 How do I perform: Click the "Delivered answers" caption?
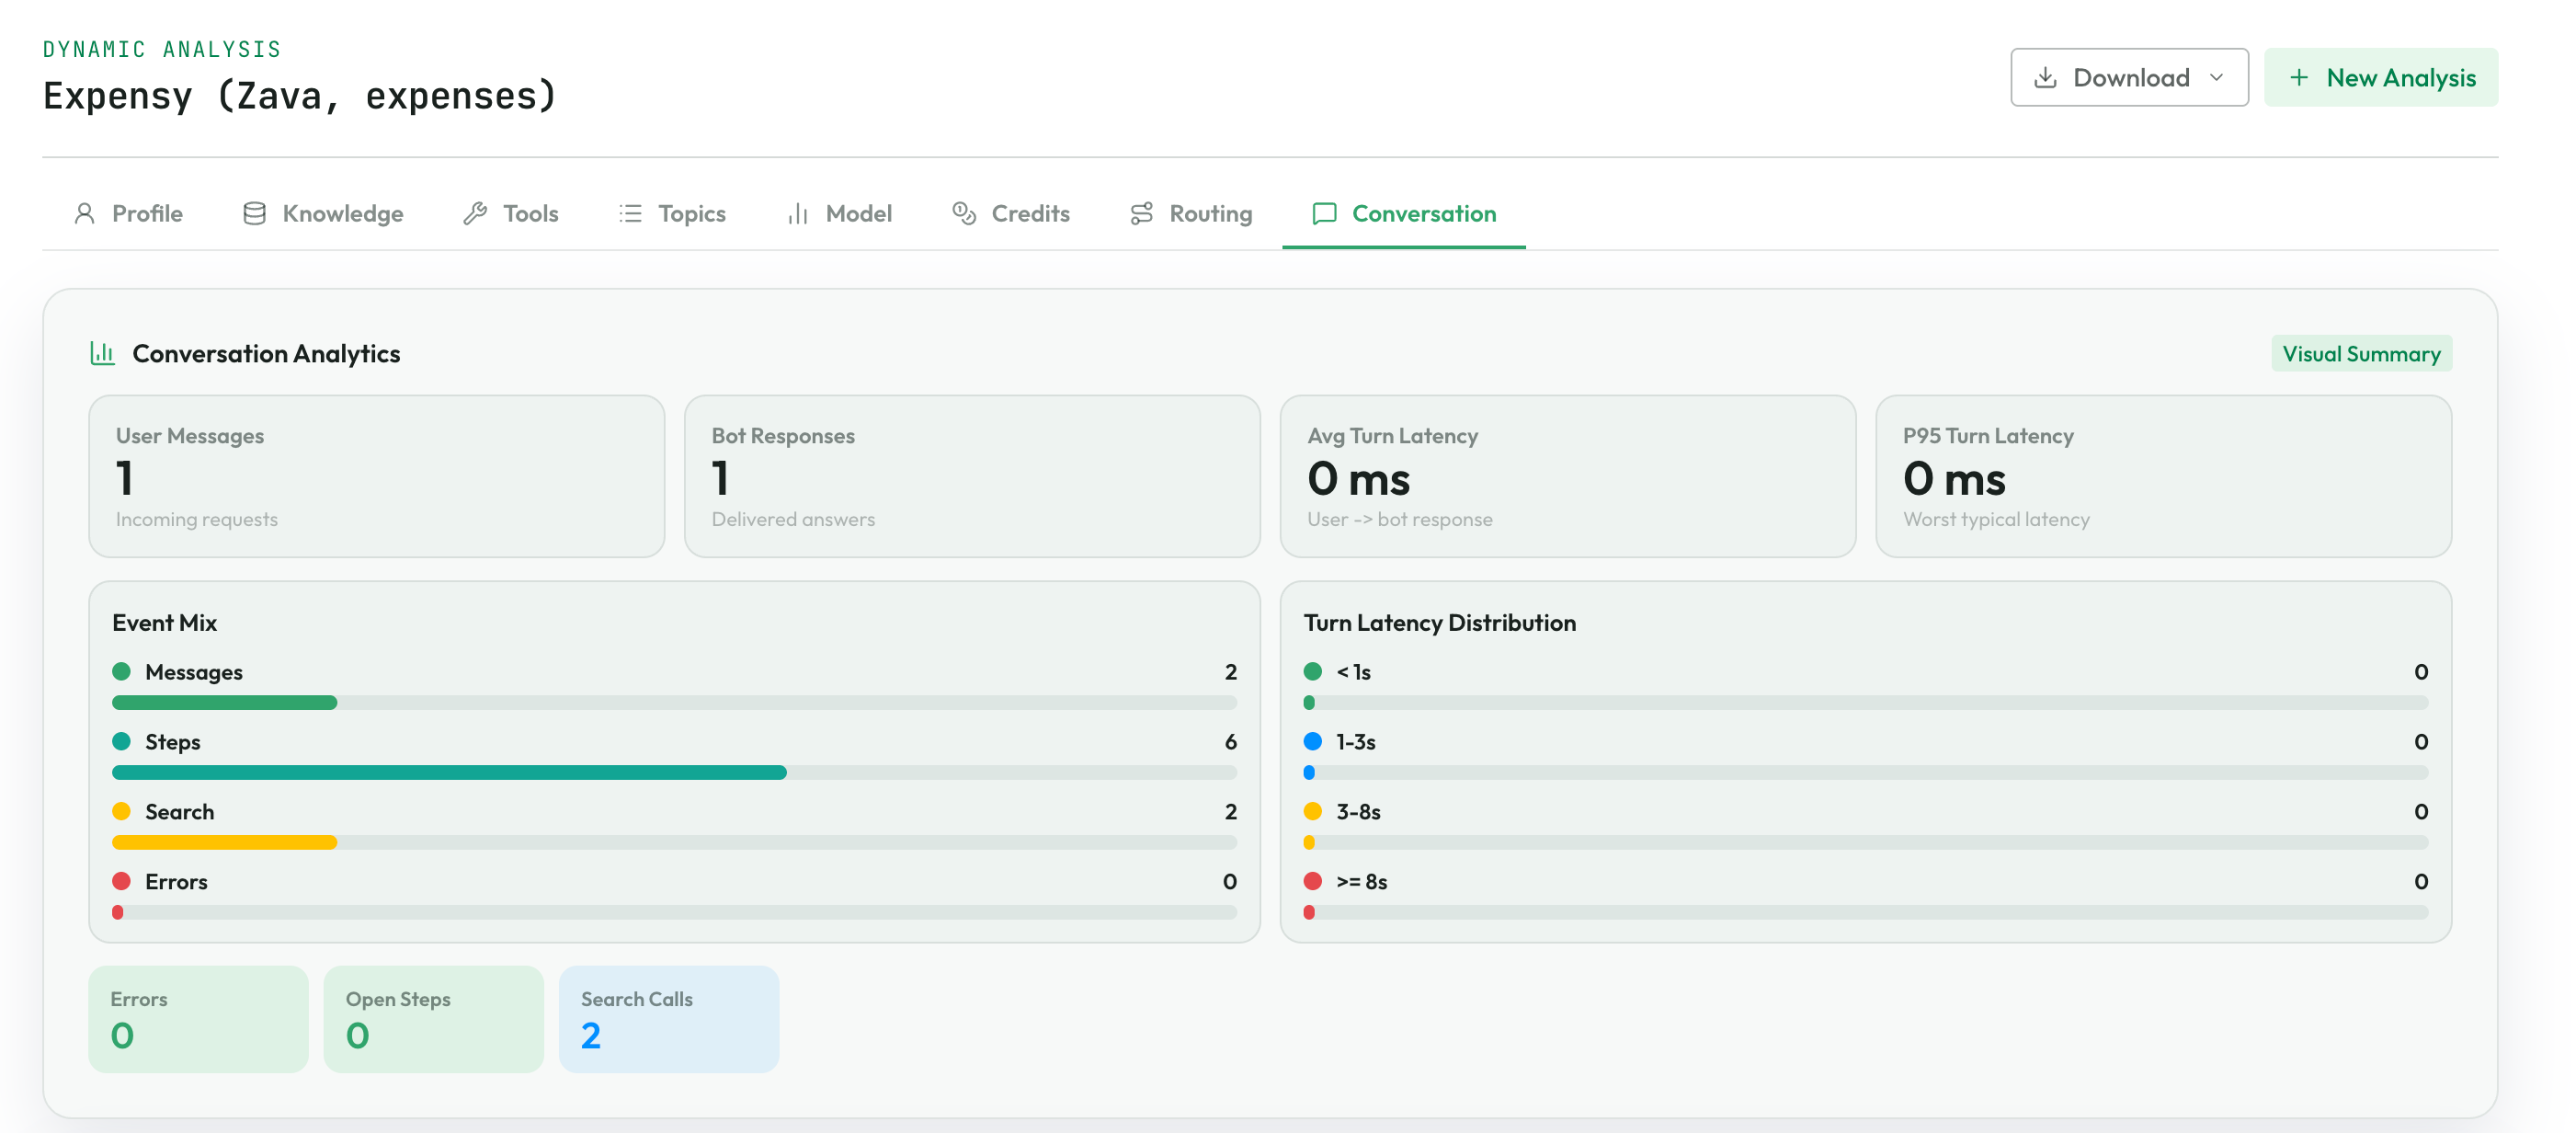point(793,519)
